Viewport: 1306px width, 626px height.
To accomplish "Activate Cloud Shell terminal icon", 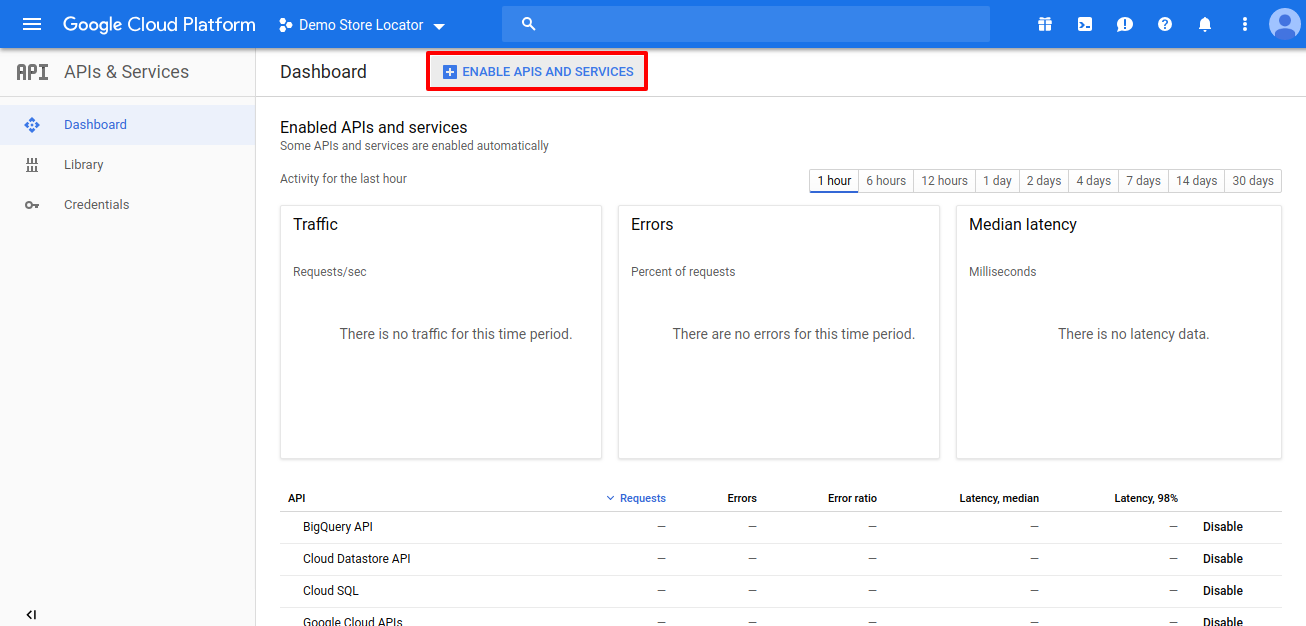I will pos(1085,24).
